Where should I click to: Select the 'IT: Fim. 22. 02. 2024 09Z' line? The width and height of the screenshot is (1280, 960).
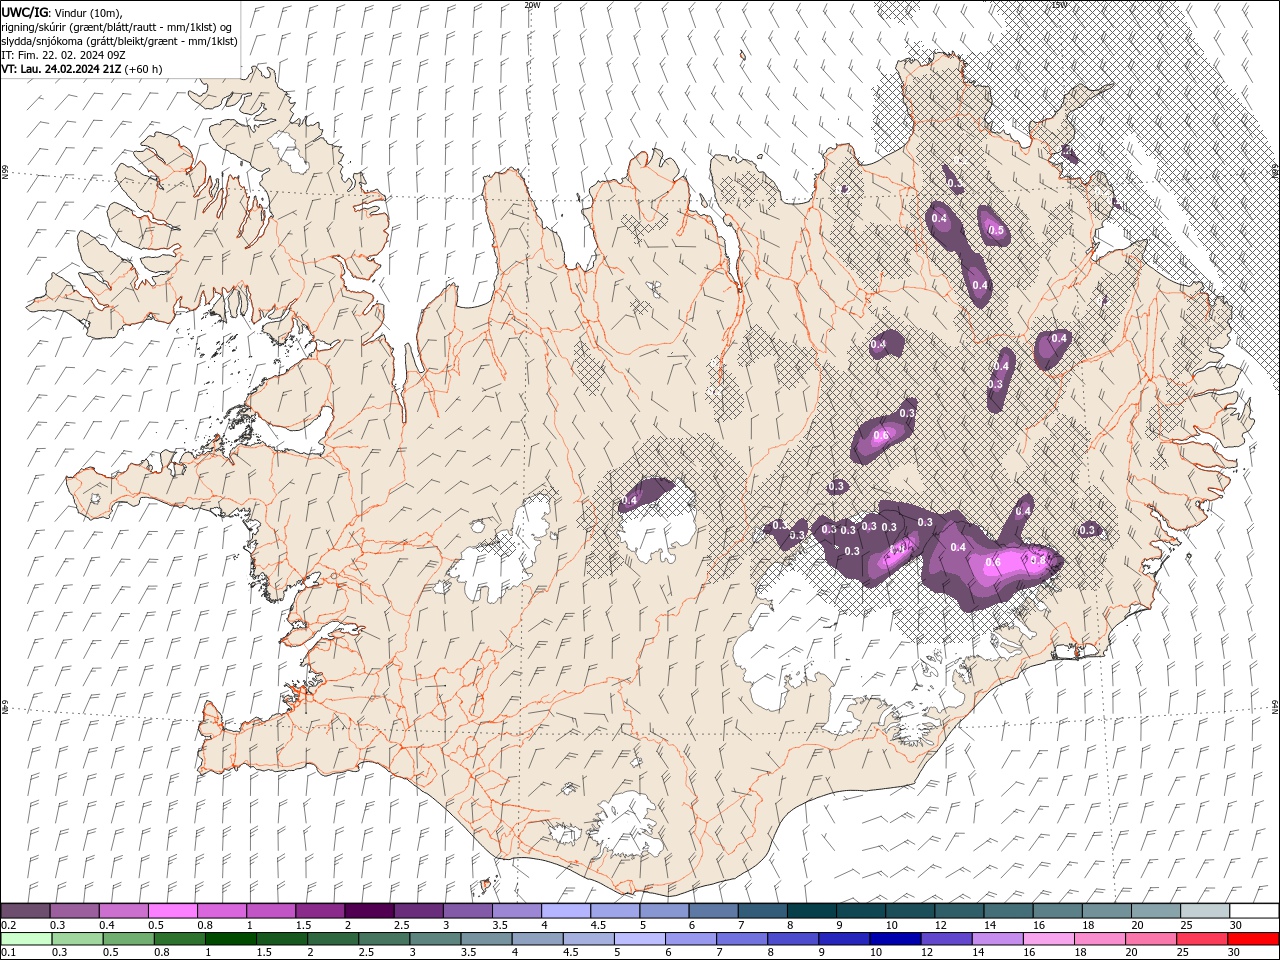(x=62, y=55)
